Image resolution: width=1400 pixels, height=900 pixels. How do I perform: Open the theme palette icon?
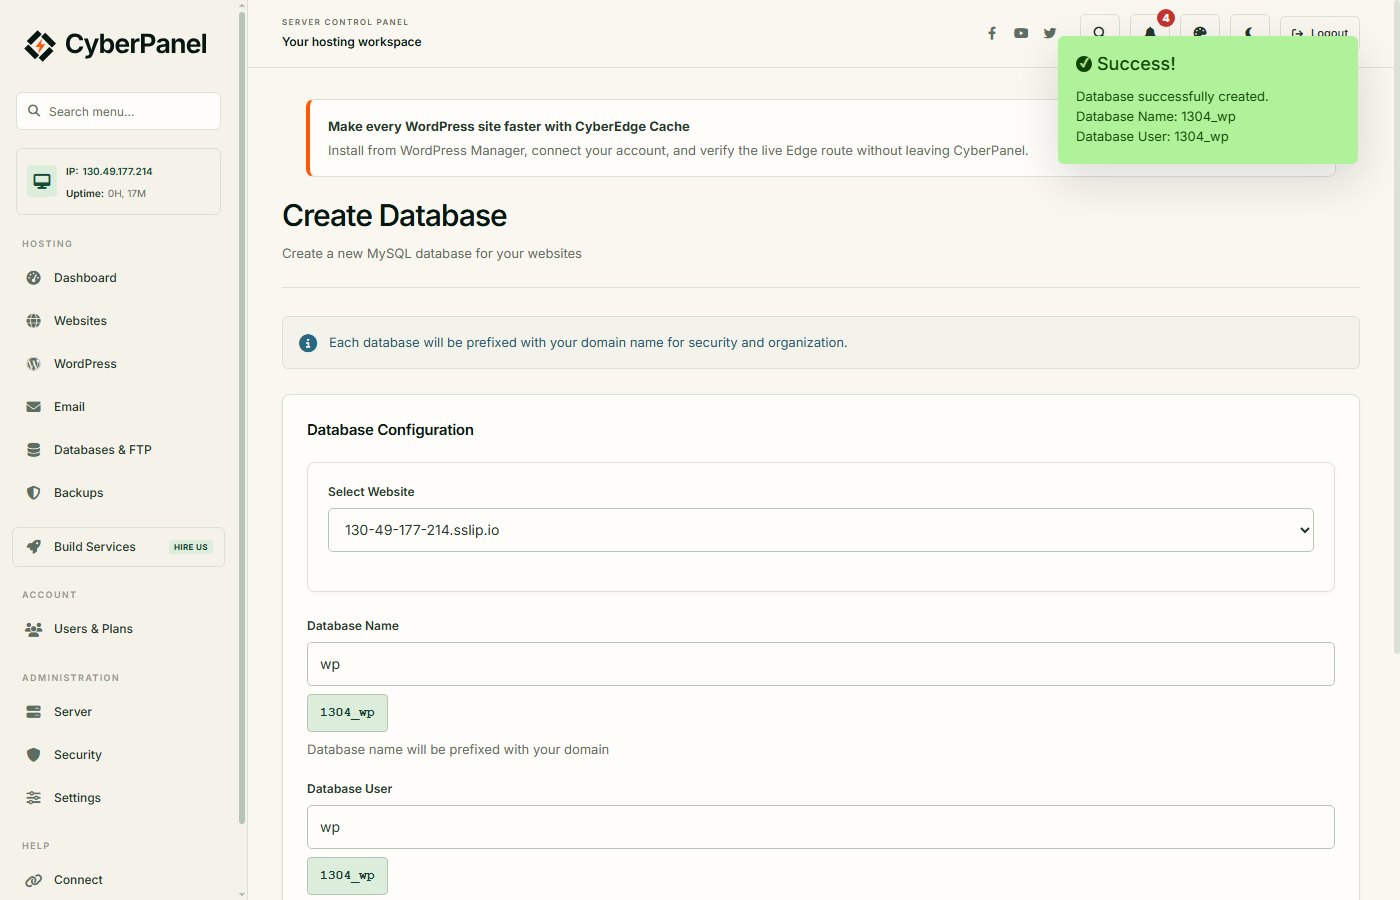1200,29
